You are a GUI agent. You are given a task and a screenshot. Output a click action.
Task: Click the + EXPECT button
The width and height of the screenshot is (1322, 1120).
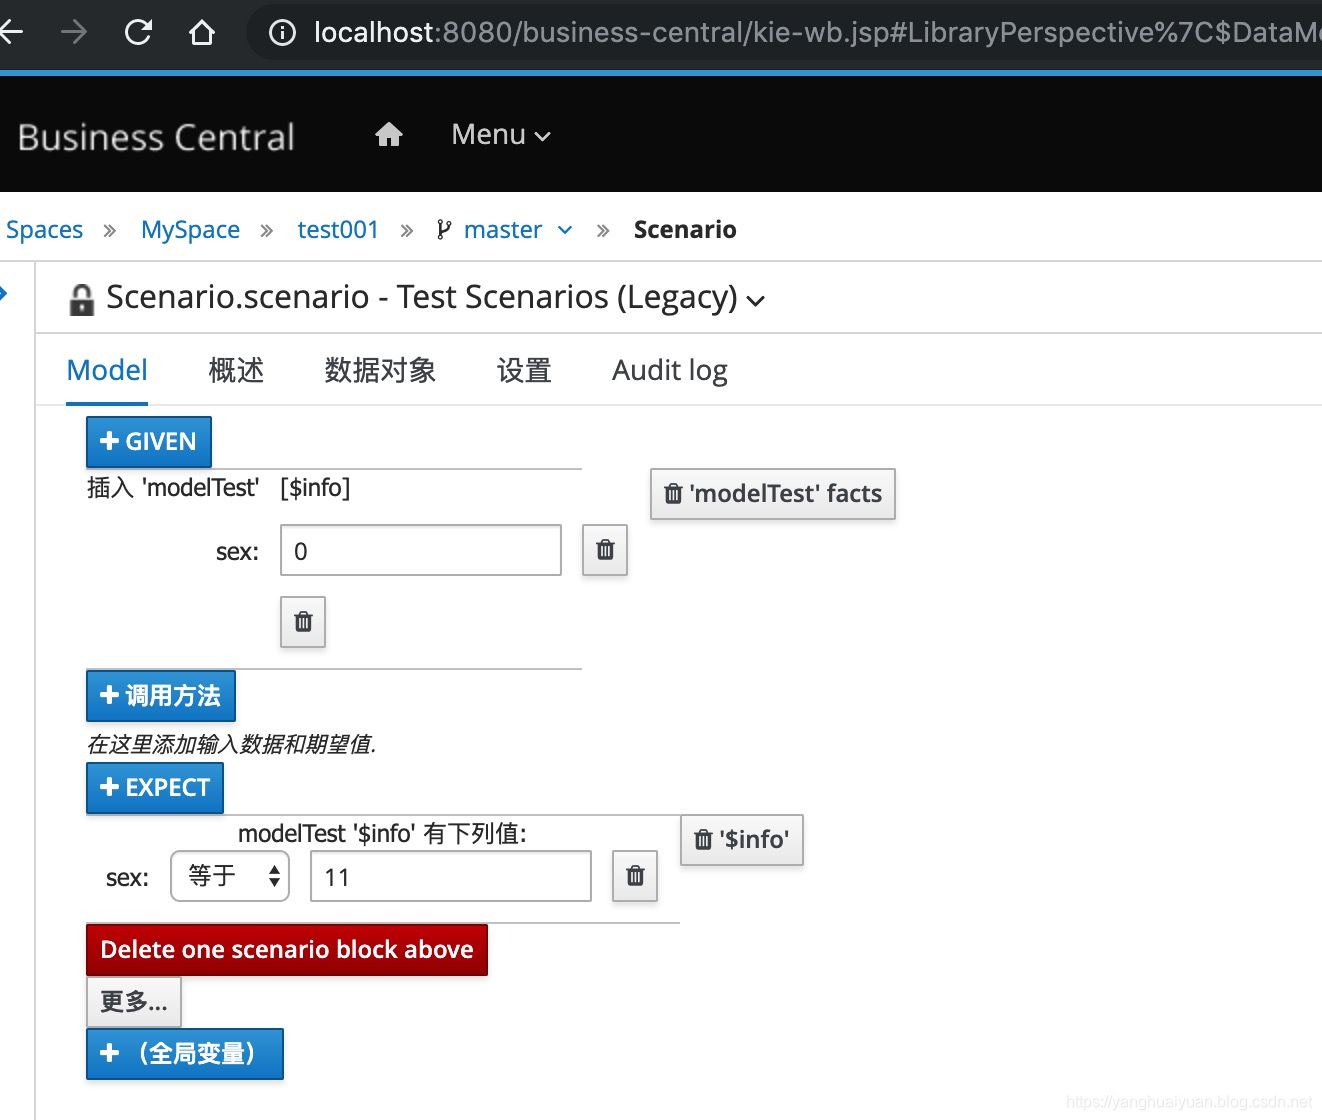pyautogui.click(x=155, y=788)
